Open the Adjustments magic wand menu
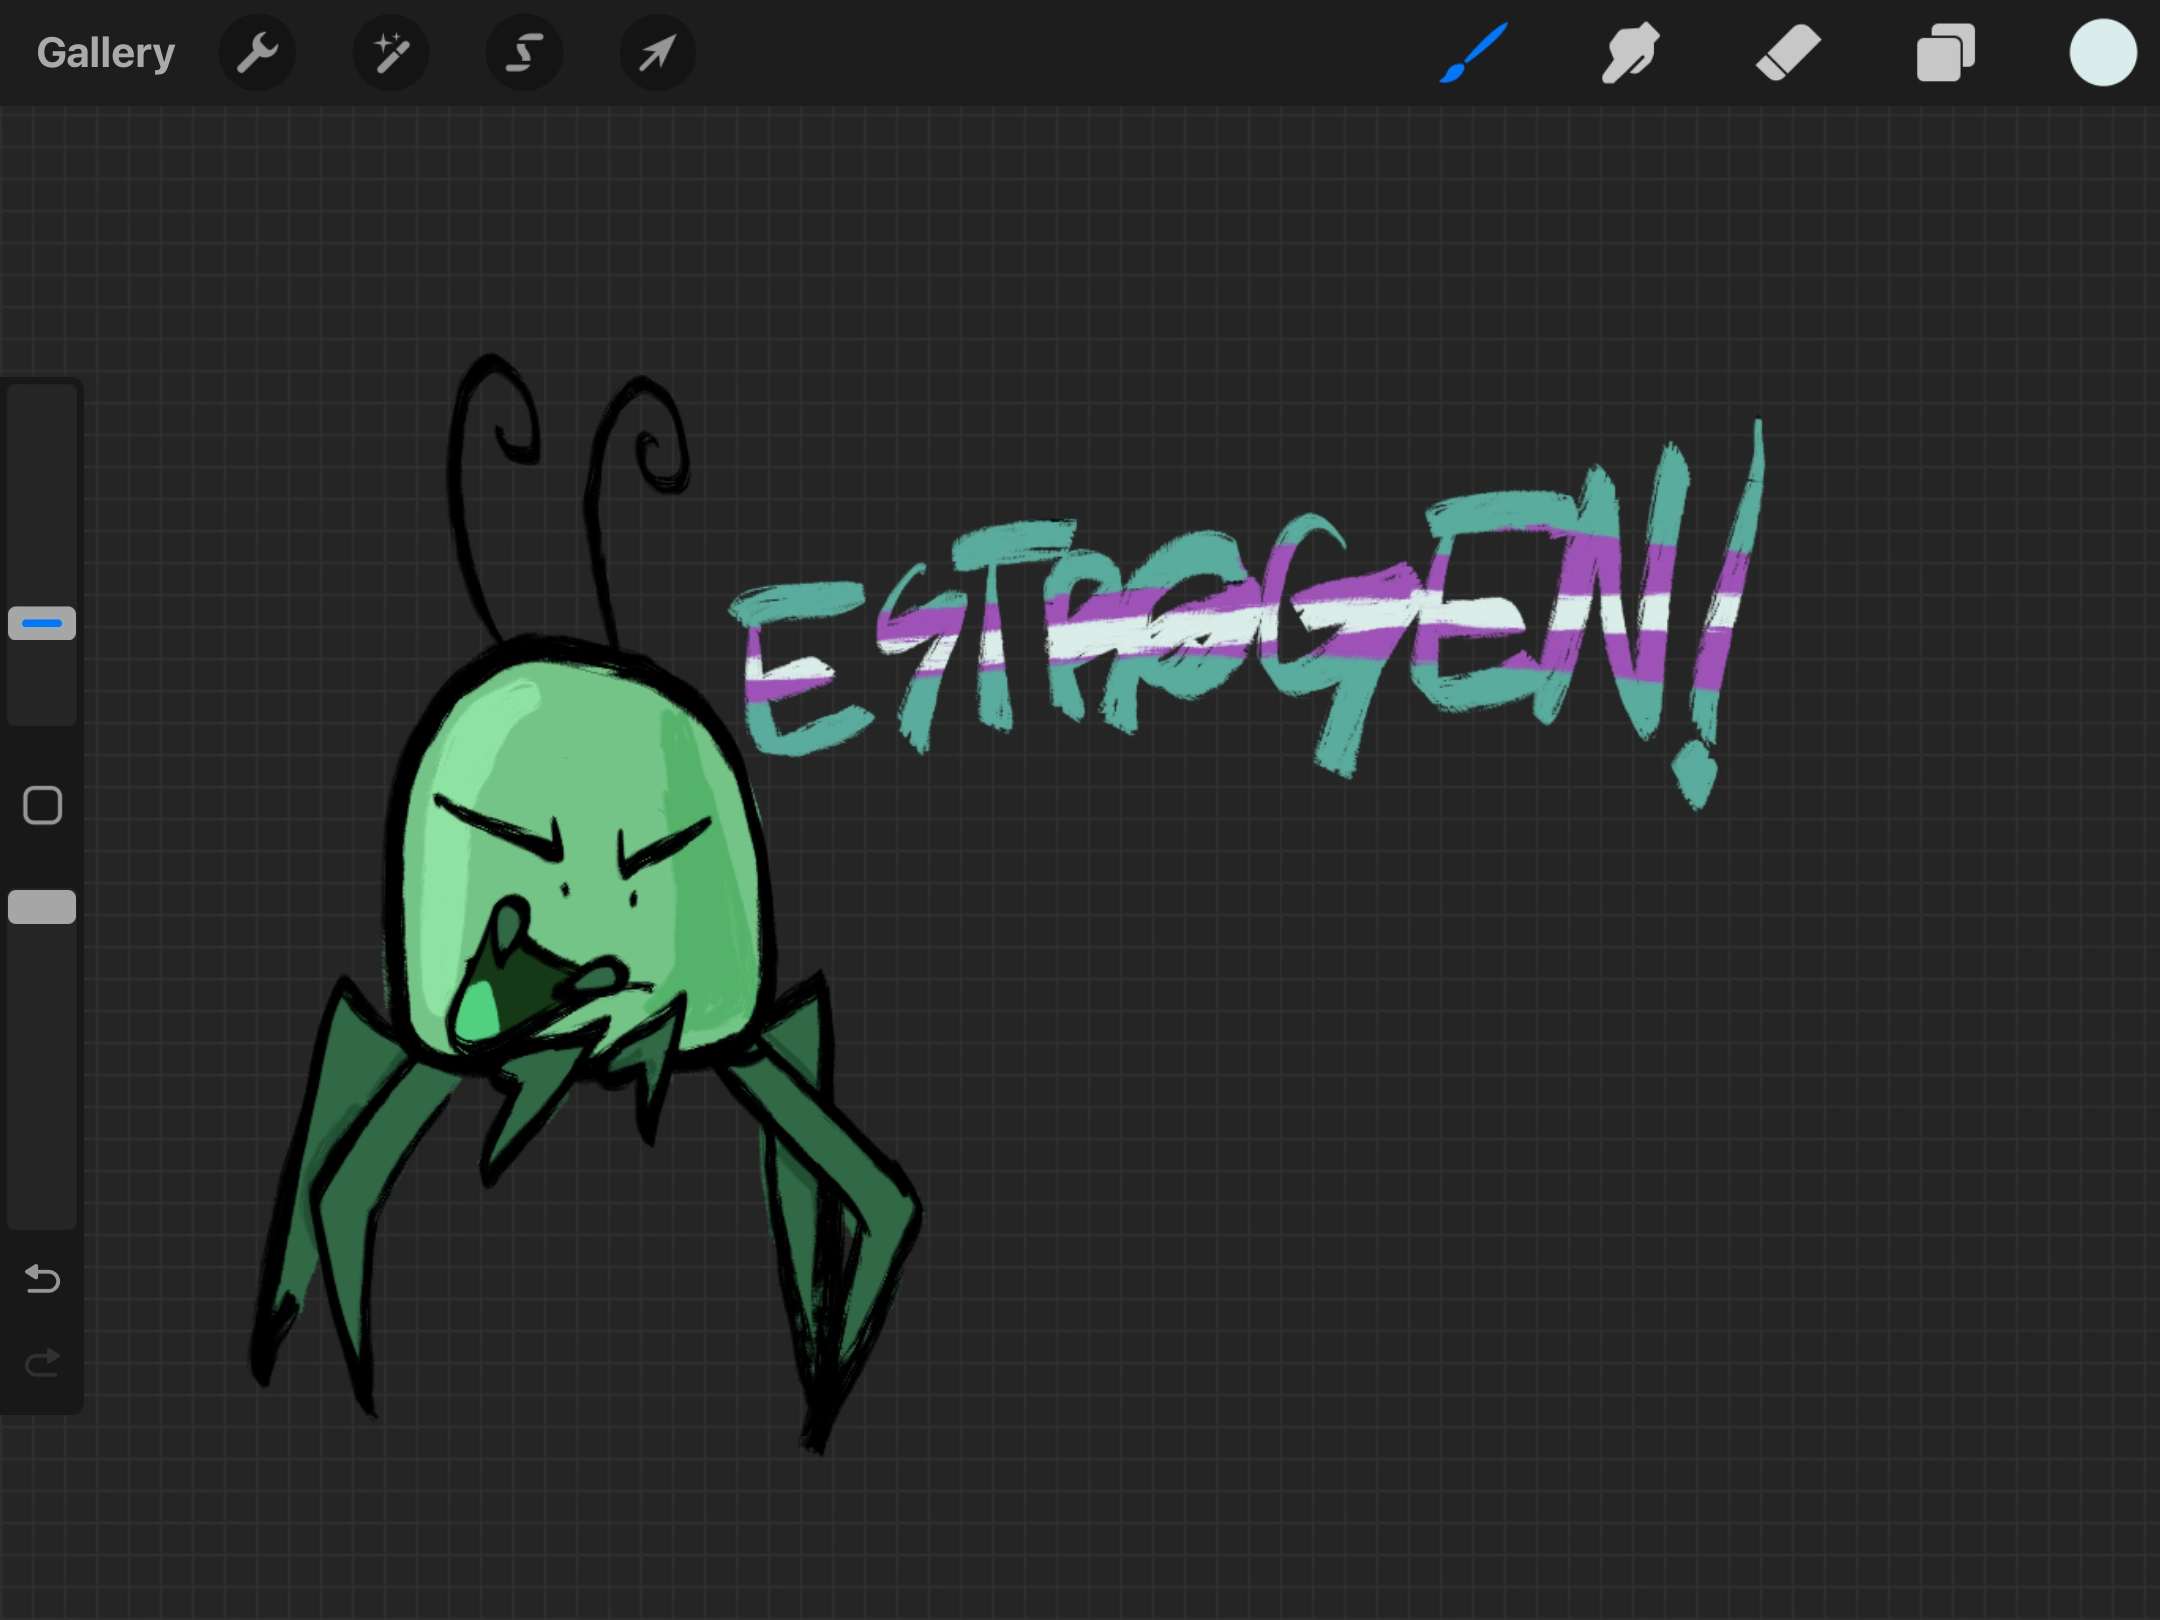Image resolution: width=2160 pixels, height=1620 pixels. (391, 52)
